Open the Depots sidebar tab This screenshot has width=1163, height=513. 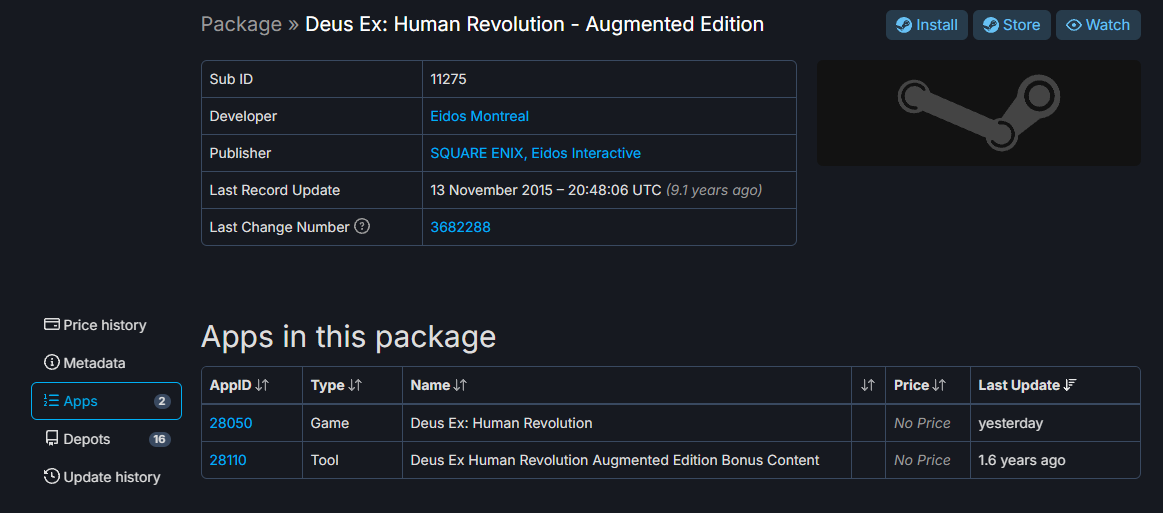106,439
